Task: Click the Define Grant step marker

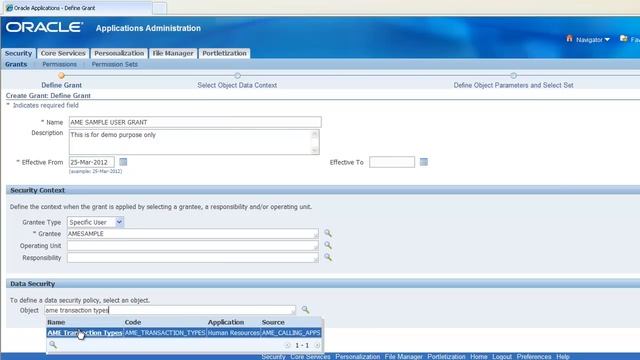Action: (61, 76)
